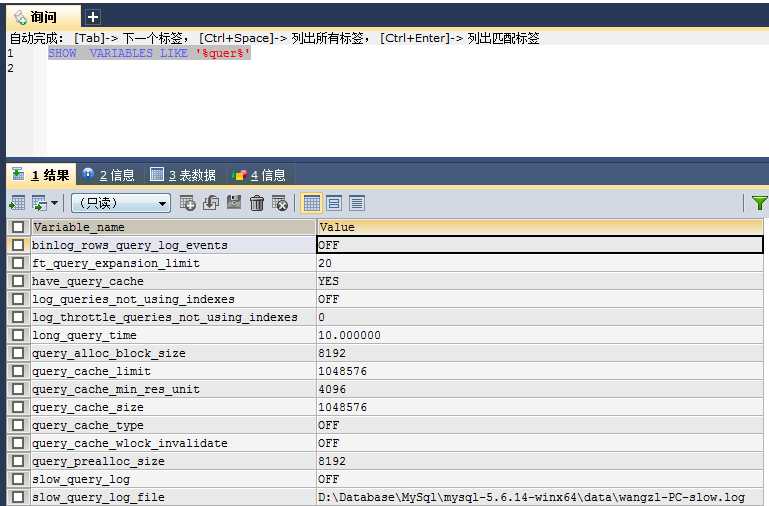Check the ft_query_expansion_limit row checkbox
Screen dimensions: 769x506
[18, 263]
